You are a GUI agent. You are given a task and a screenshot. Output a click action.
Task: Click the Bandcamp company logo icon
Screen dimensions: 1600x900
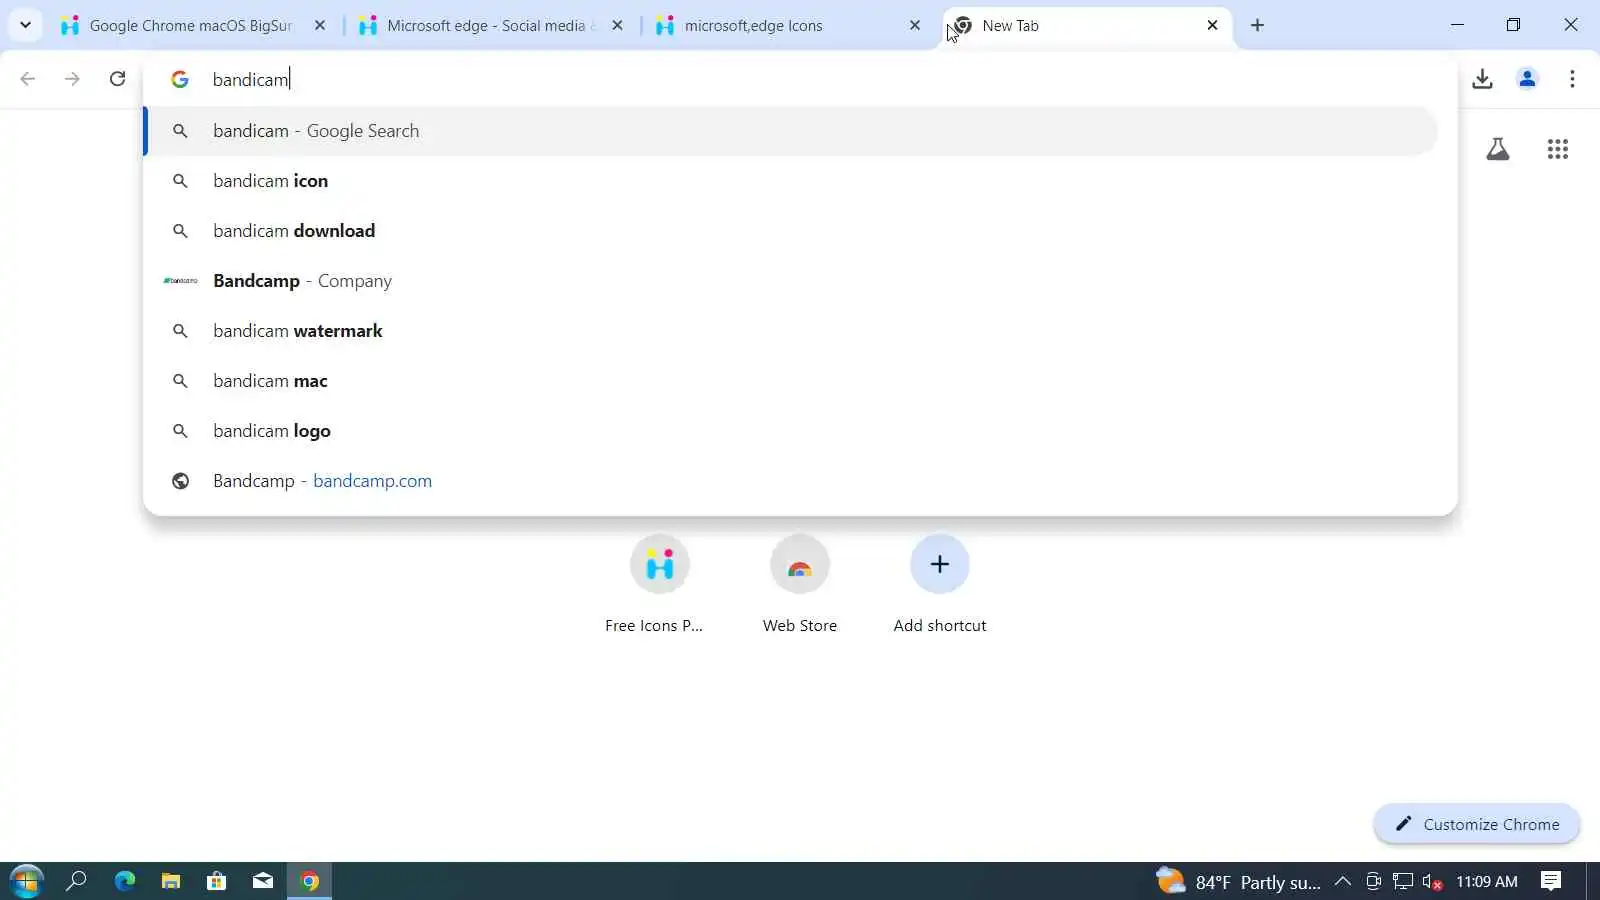click(x=180, y=281)
